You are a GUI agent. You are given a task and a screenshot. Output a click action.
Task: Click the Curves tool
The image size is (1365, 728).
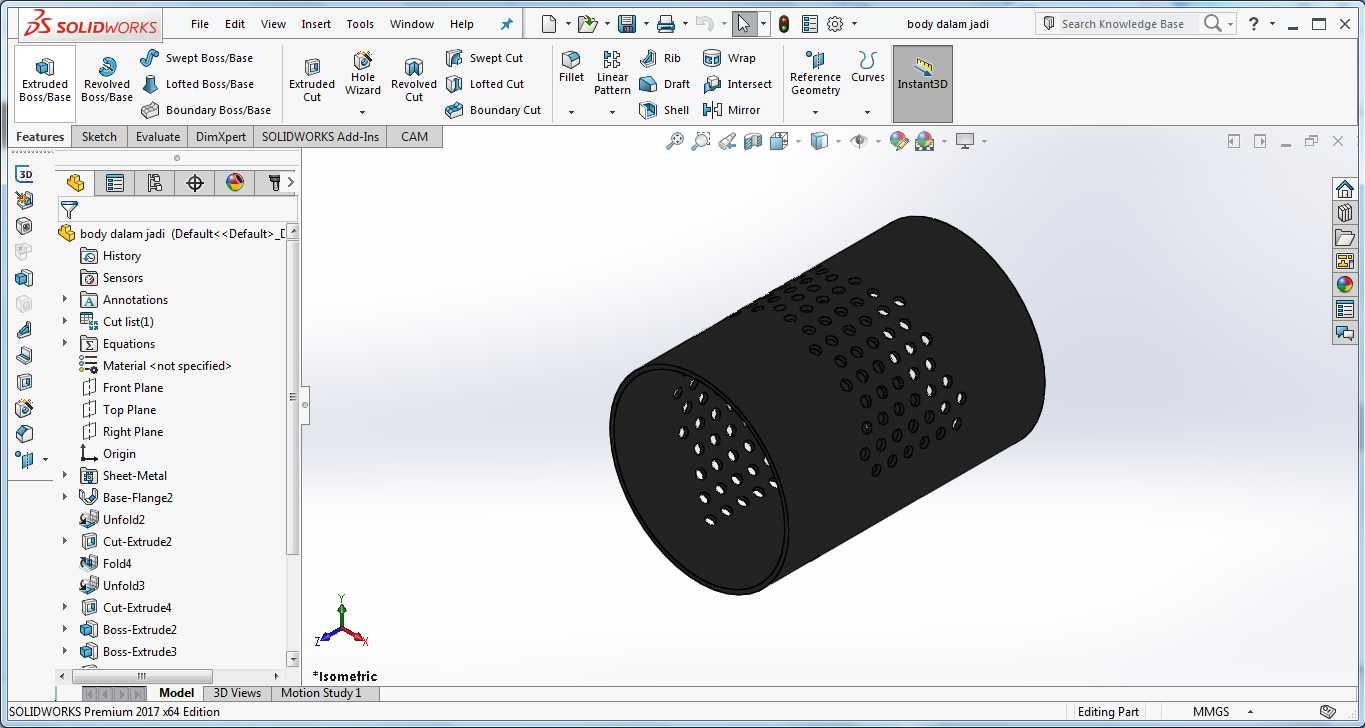click(x=867, y=68)
